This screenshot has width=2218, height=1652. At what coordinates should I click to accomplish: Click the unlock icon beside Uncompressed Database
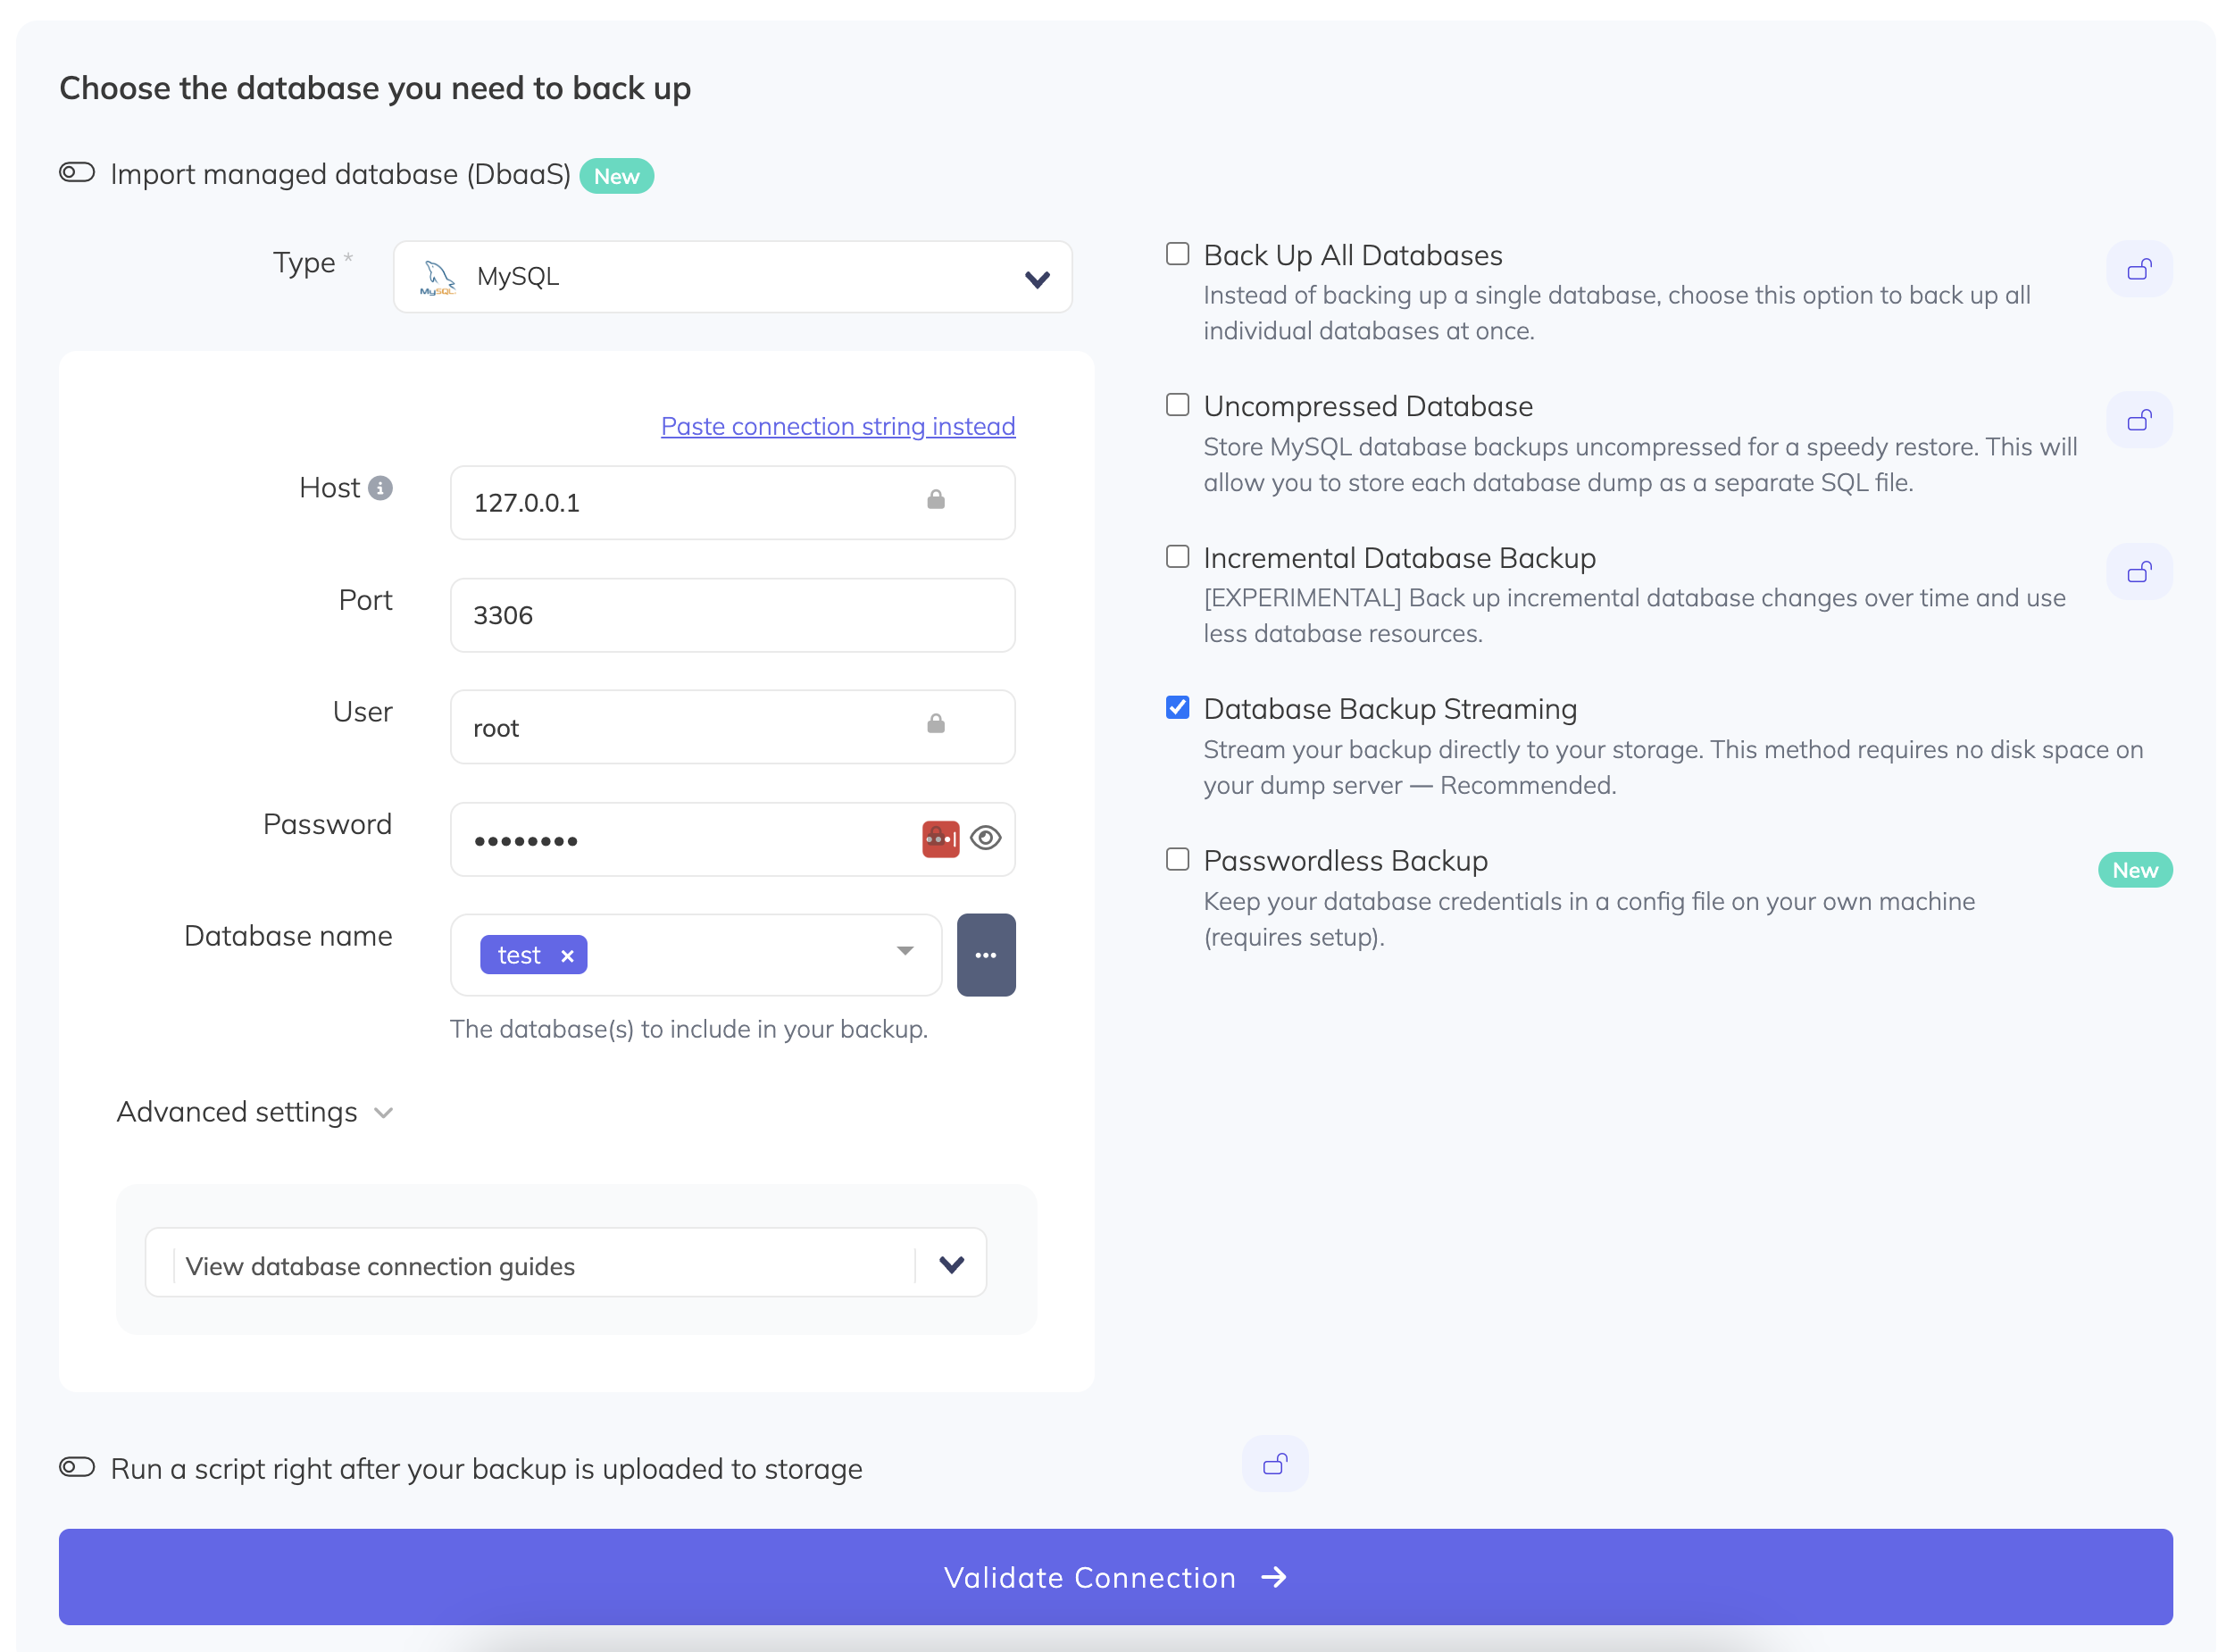click(x=2138, y=420)
